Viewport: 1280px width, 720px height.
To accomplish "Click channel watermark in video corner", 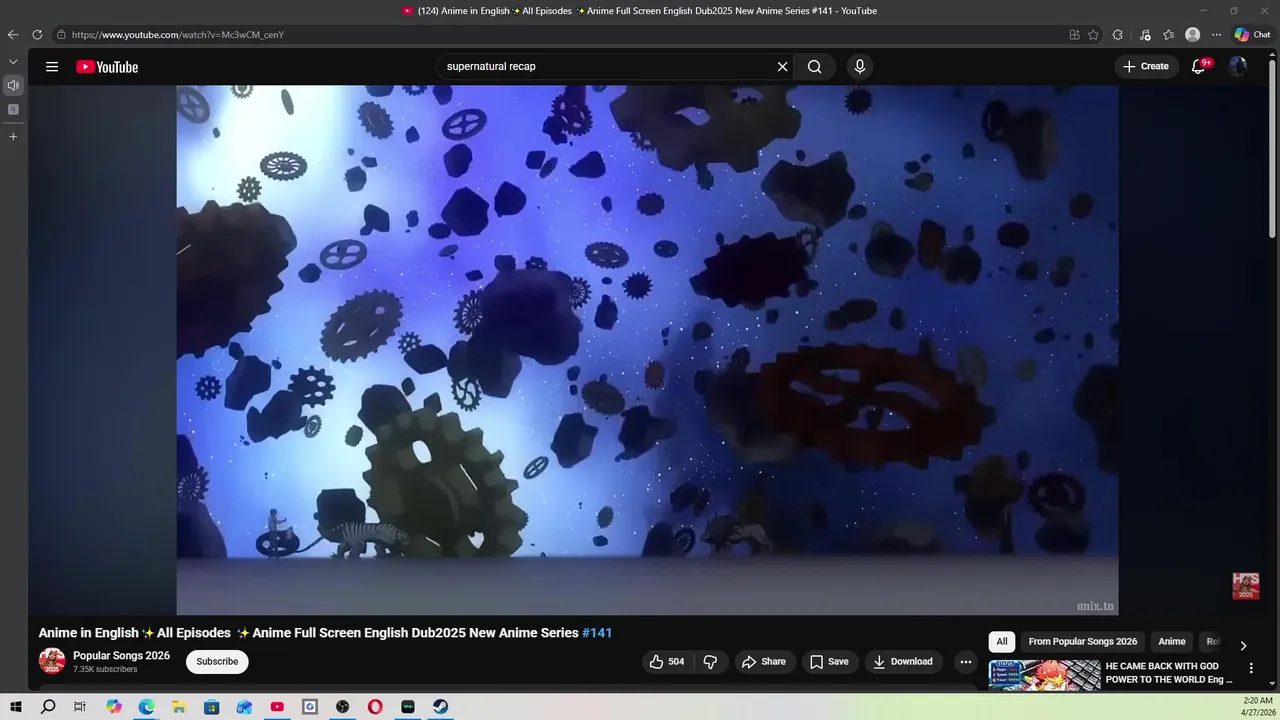I will pyautogui.click(x=1245, y=586).
